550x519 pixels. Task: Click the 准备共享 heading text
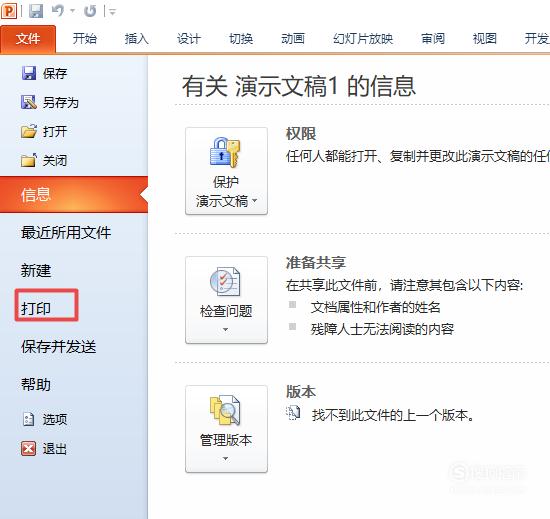point(316,263)
